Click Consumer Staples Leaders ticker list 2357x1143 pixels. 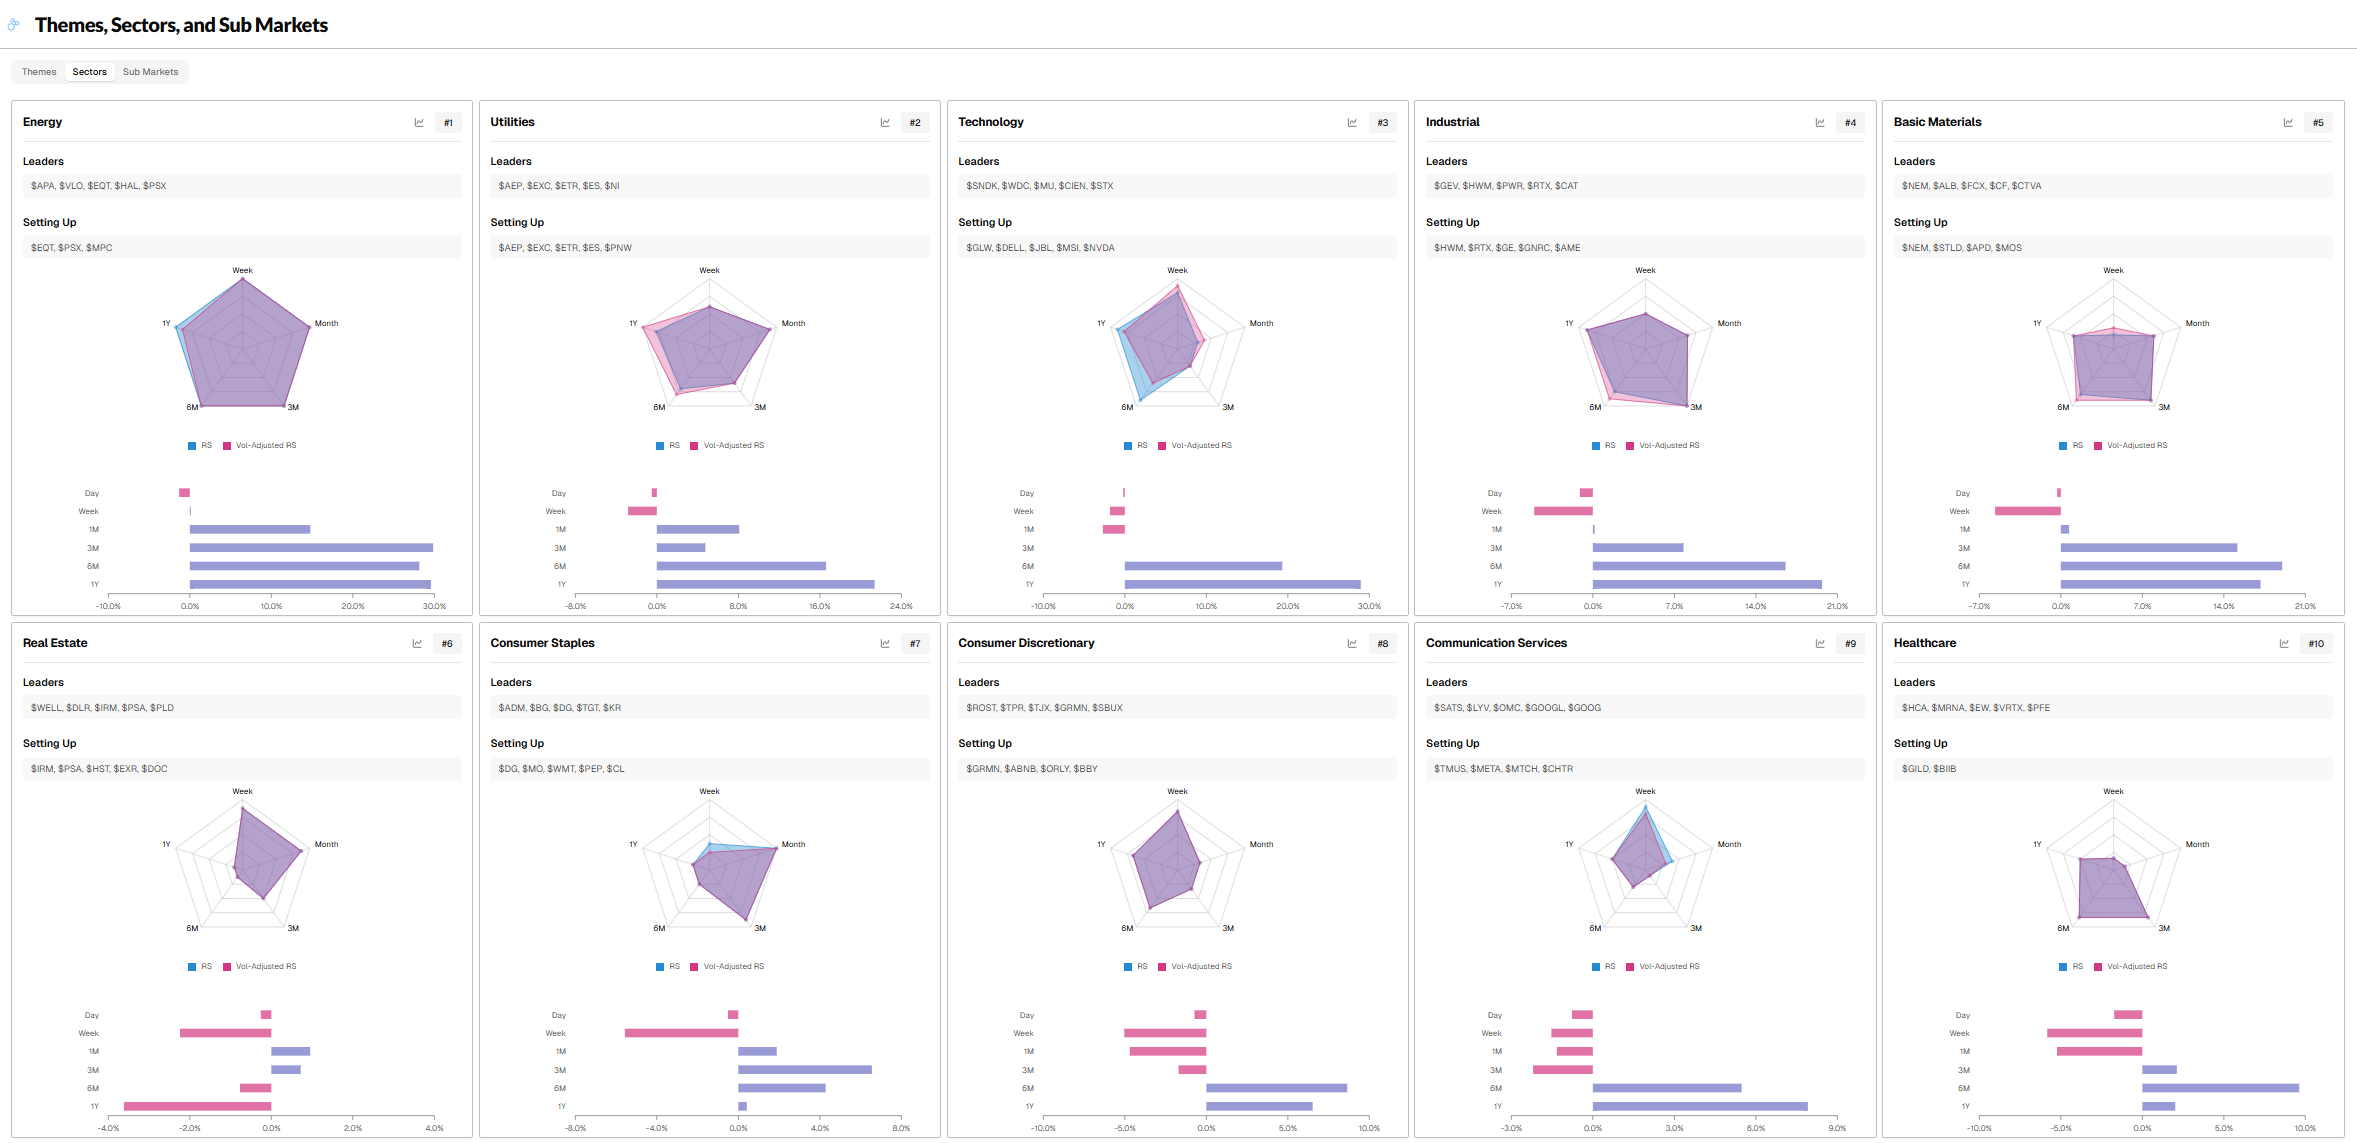560,708
